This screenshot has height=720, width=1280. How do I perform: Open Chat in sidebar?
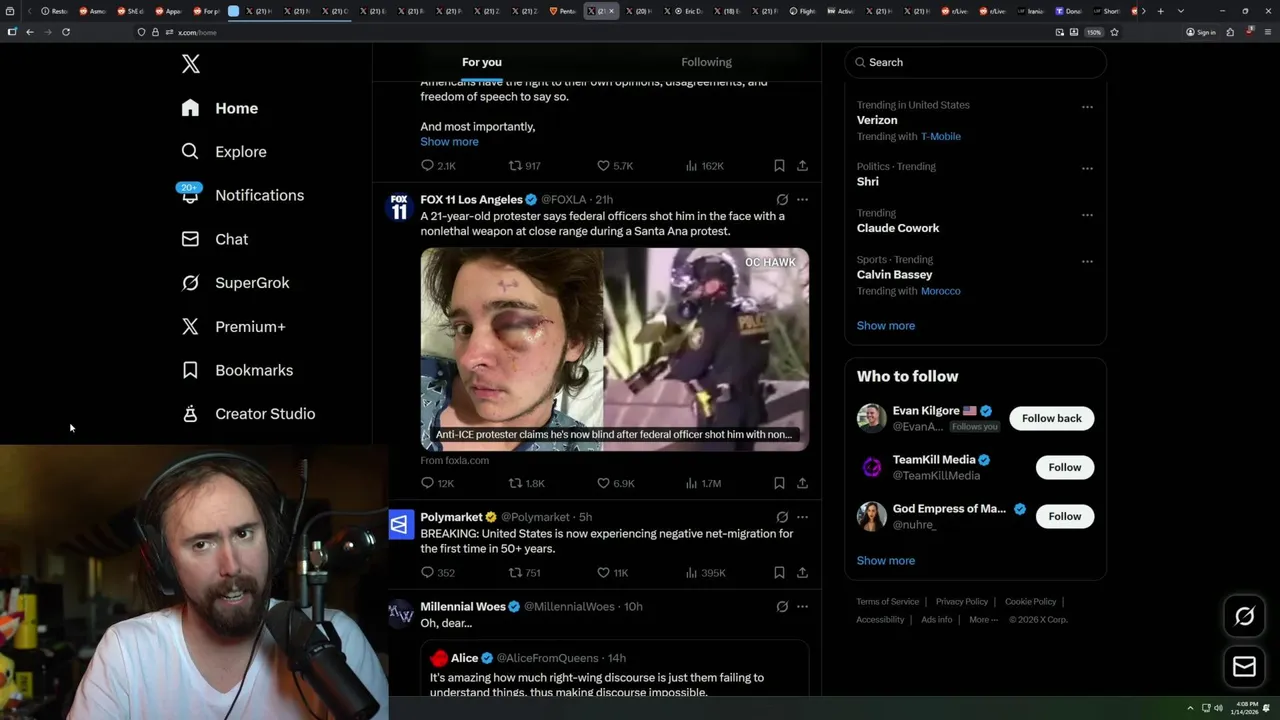point(214,239)
